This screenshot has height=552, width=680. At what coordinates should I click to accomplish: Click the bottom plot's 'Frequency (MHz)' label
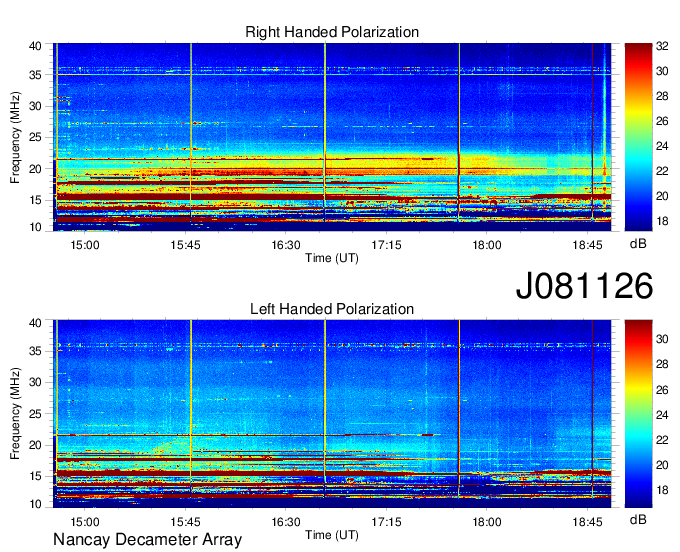(15, 414)
